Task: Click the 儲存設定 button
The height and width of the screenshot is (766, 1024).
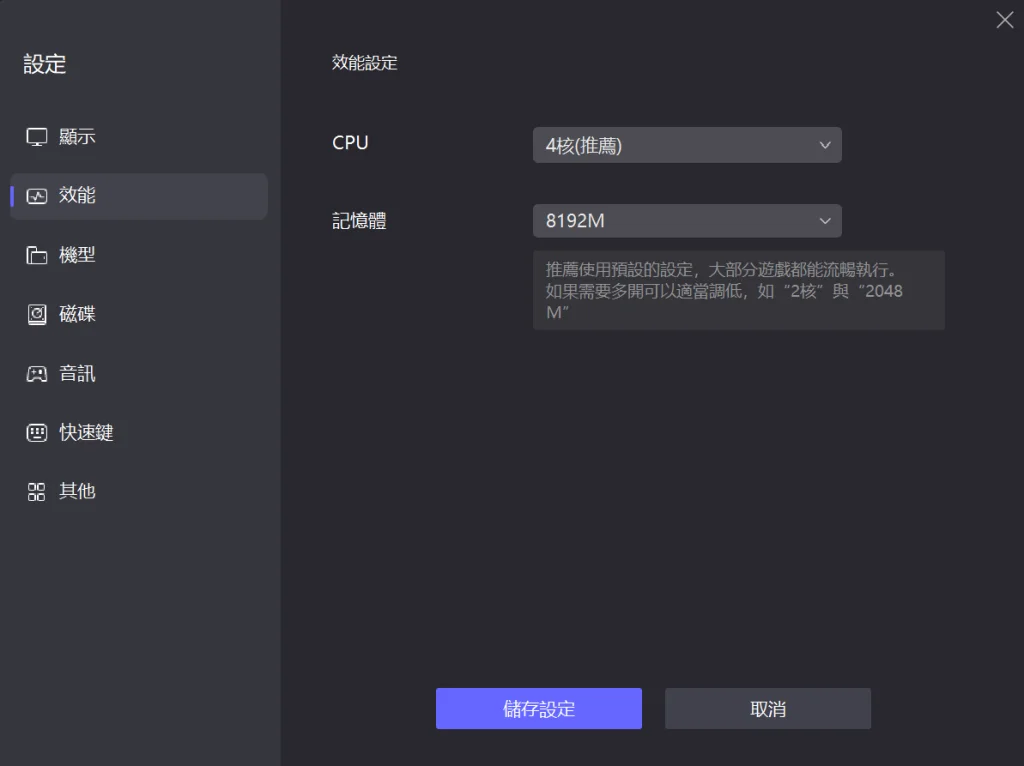Action: pos(539,709)
